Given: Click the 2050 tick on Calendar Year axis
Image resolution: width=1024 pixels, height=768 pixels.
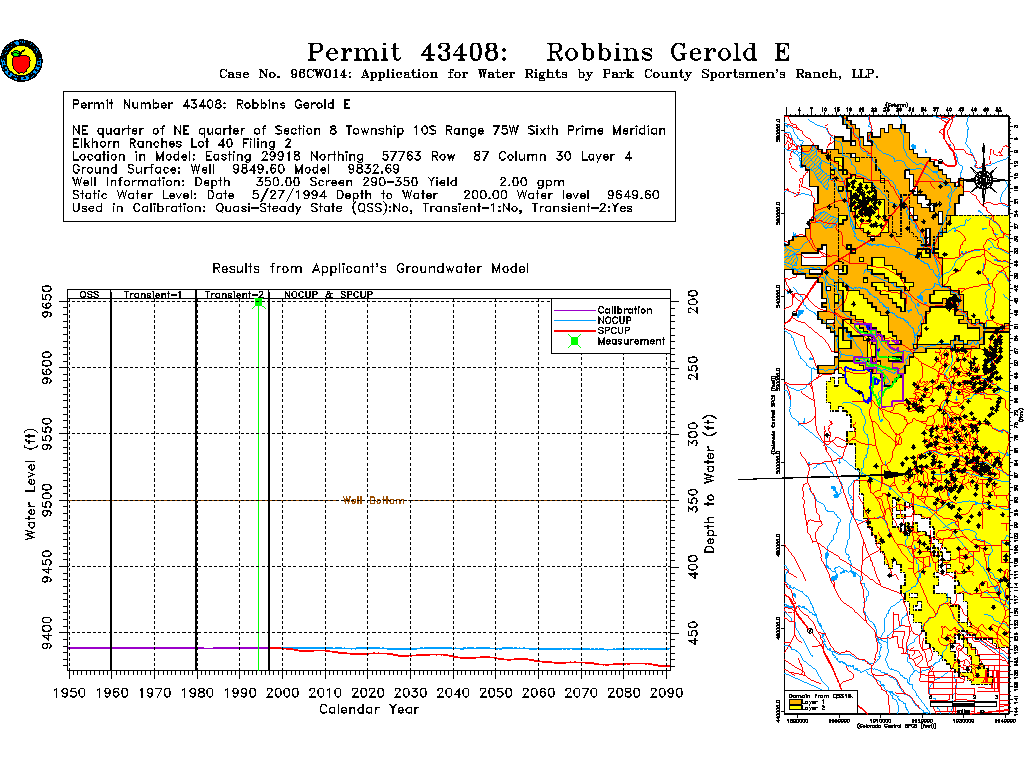Looking at the screenshot, I should [495, 693].
